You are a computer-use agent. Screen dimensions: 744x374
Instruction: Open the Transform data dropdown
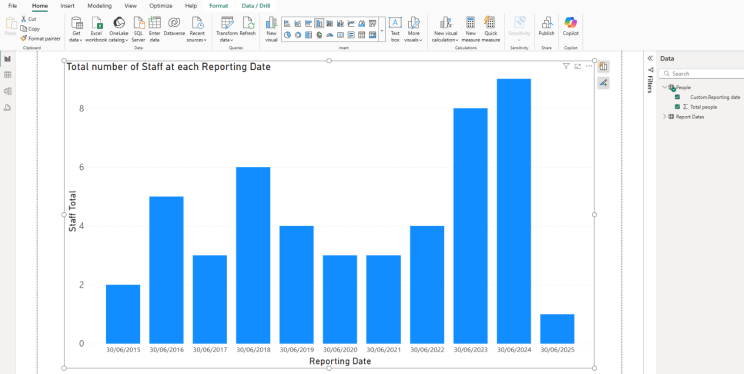click(227, 29)
